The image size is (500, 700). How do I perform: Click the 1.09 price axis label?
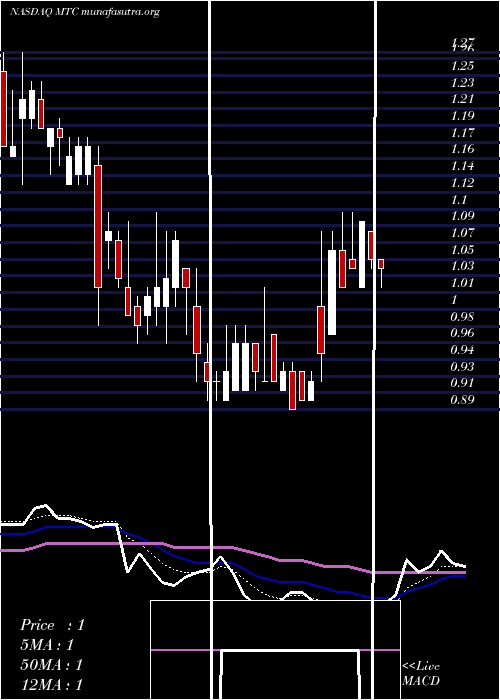[462, 216]
